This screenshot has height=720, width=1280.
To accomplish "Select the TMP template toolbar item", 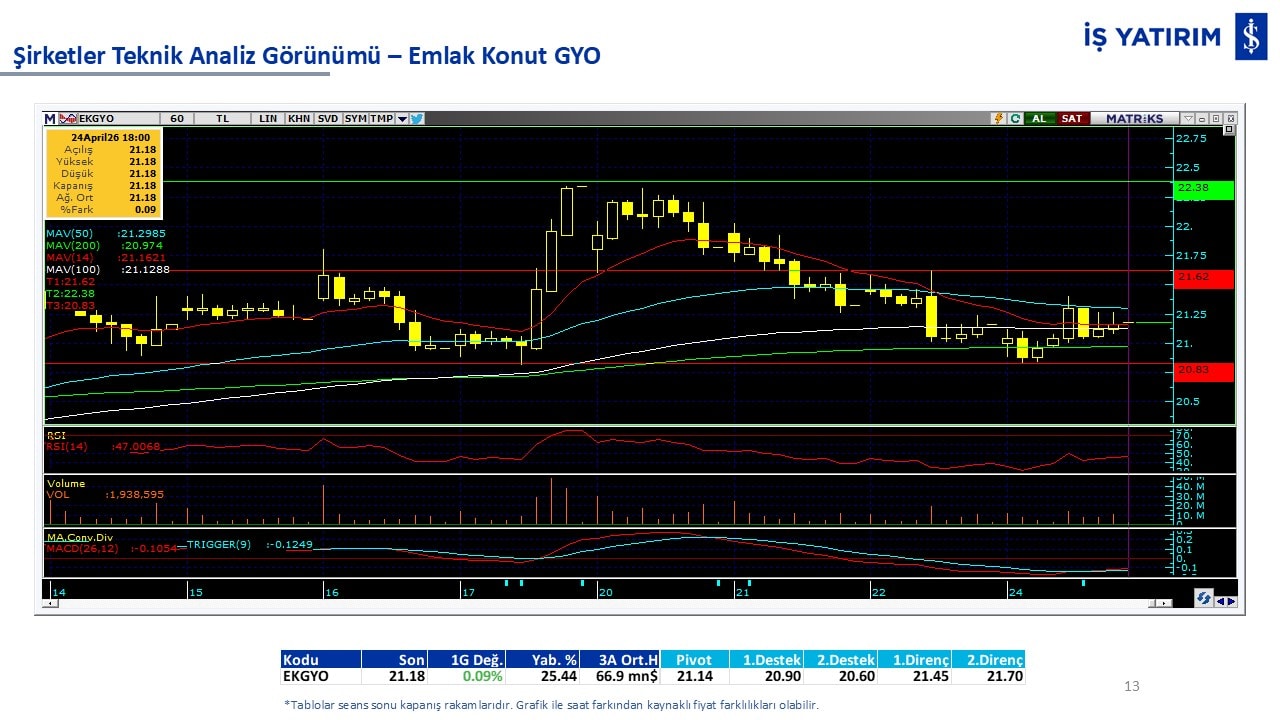I will coord(381,118).
